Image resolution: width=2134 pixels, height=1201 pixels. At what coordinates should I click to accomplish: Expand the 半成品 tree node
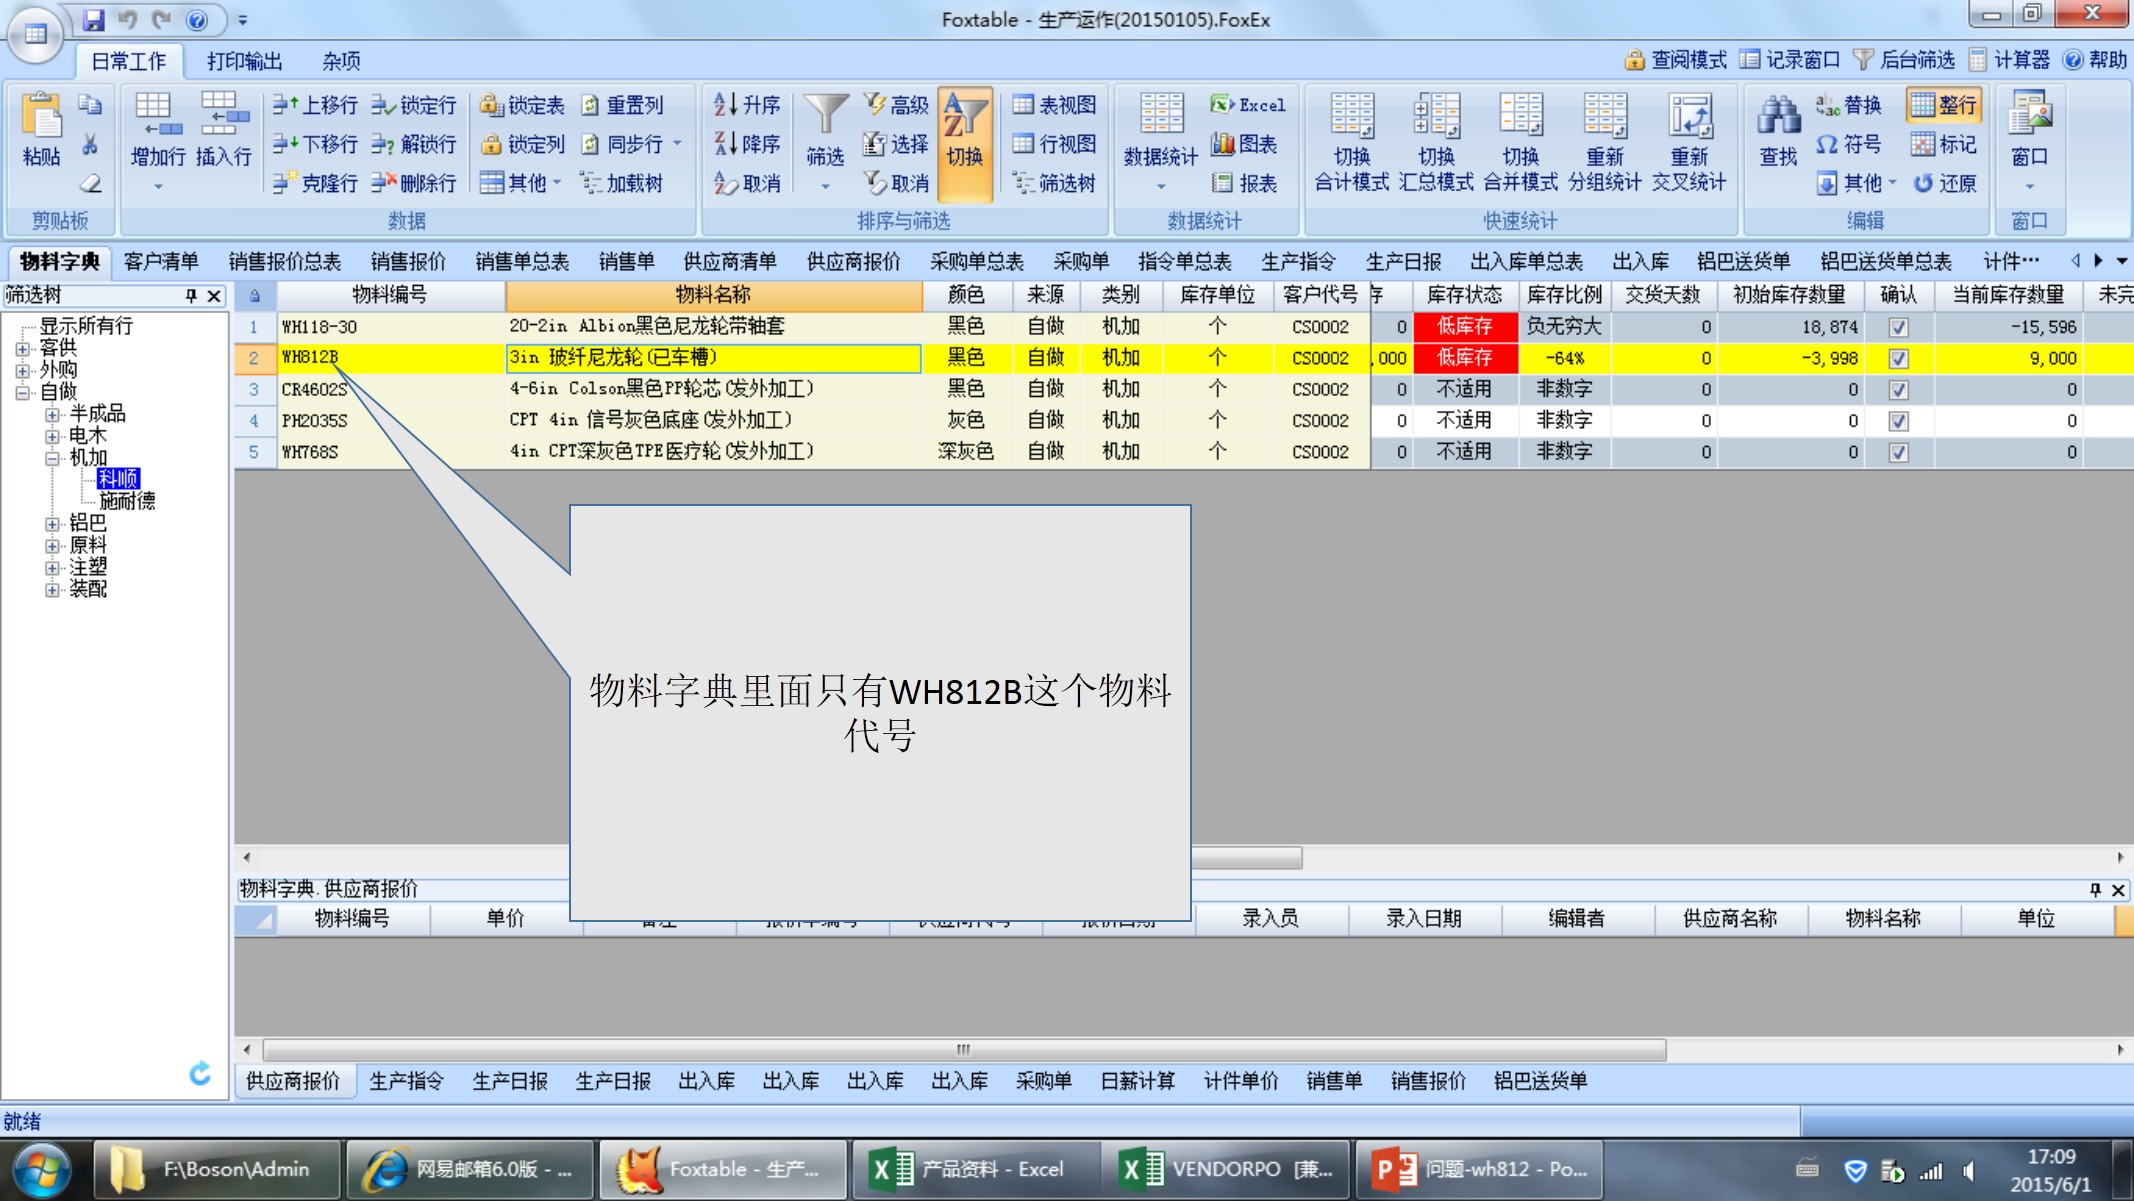52,415
